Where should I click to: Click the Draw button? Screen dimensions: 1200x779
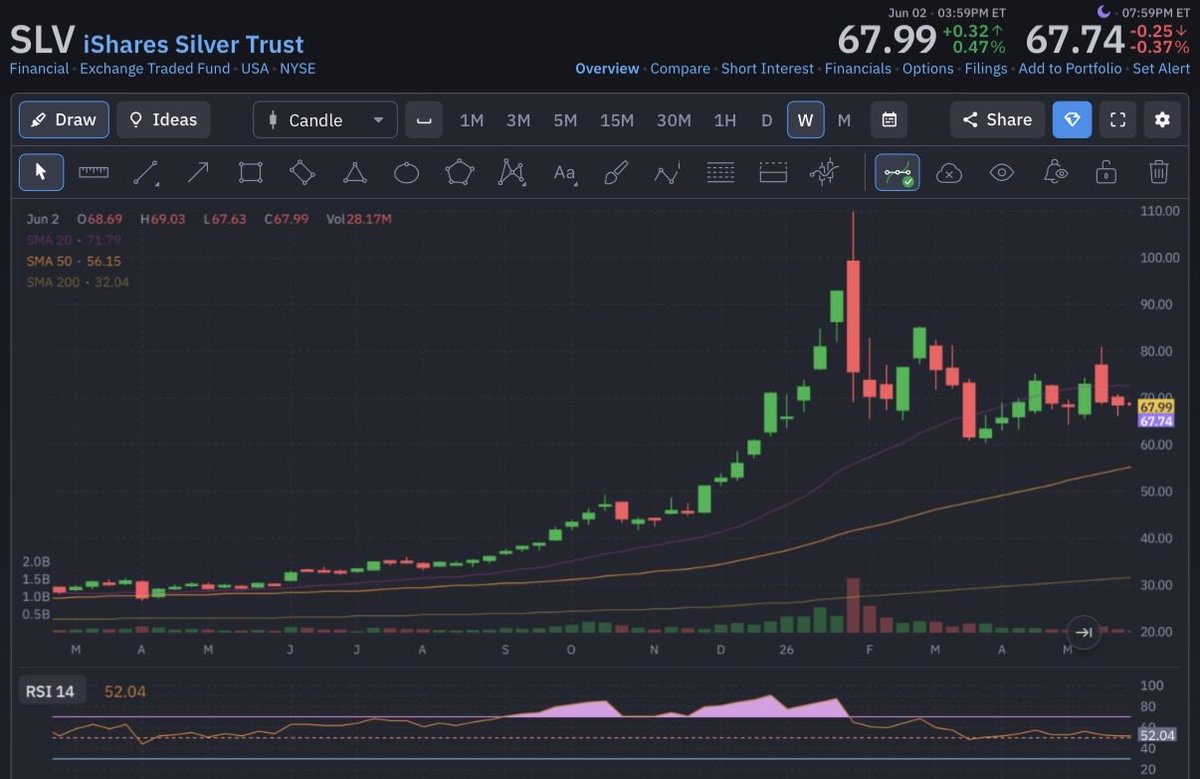pyautogui.click(x=64, y=120)
